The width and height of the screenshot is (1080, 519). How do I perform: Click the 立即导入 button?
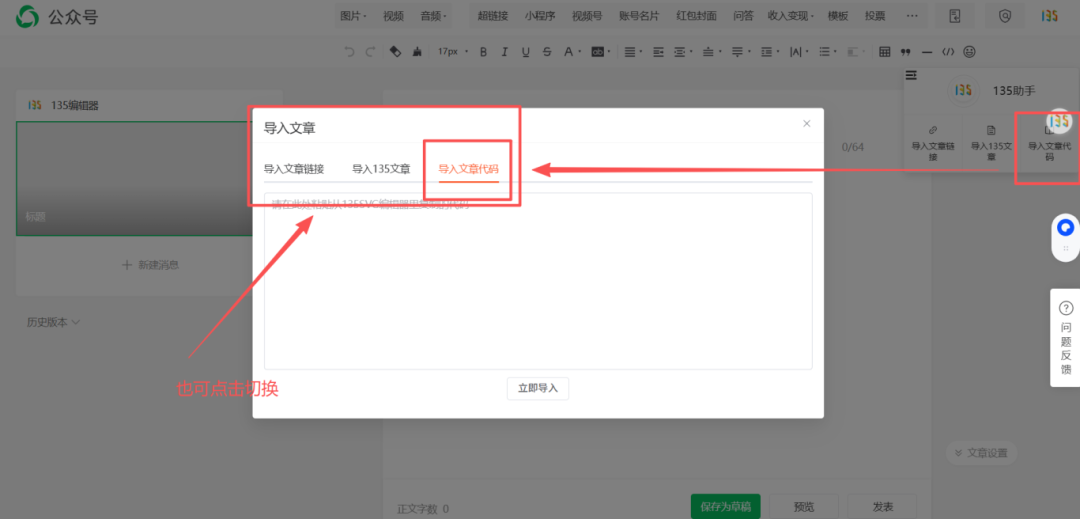point(538,388)
